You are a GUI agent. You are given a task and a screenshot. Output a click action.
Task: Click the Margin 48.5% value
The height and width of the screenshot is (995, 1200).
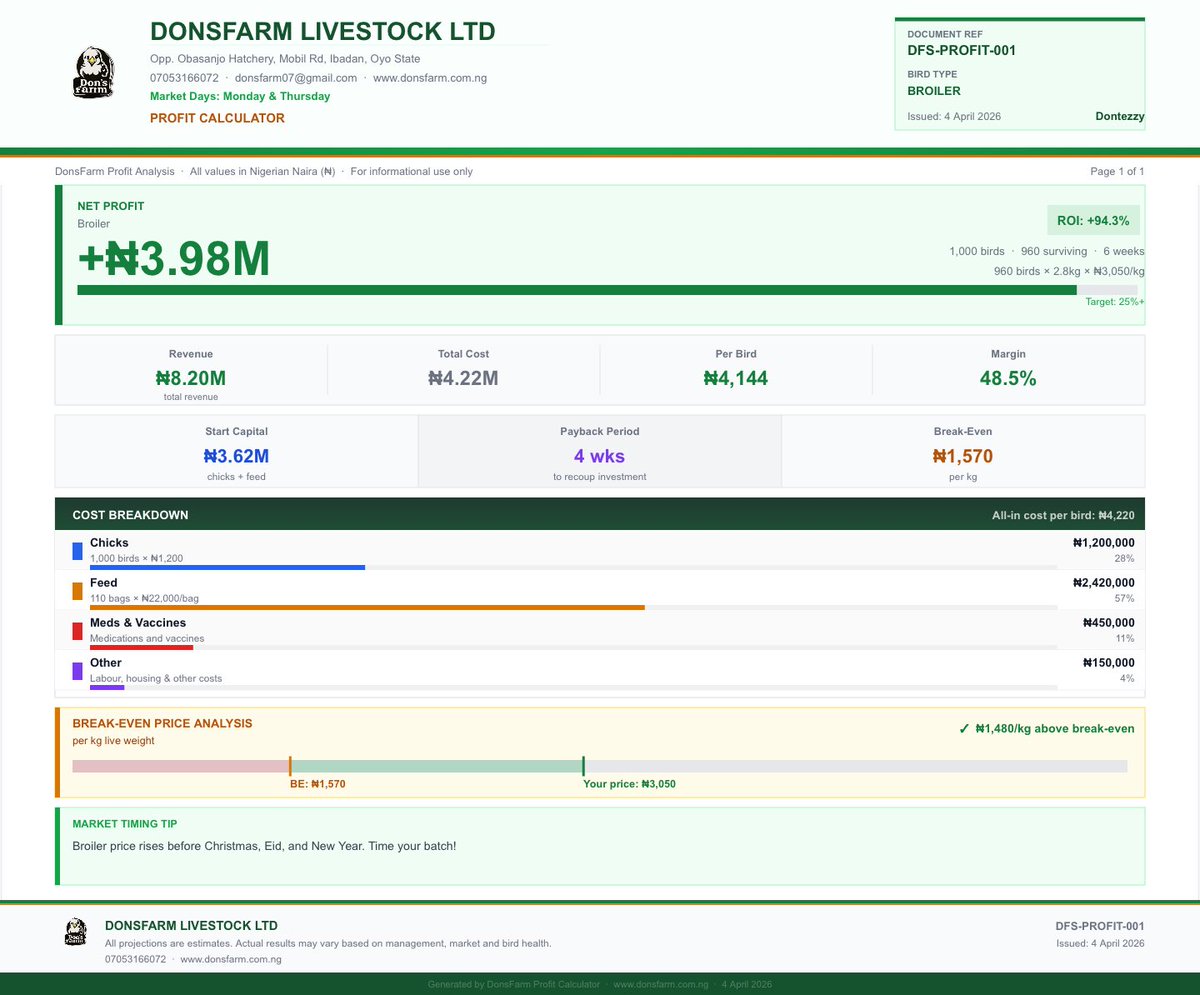tap(1008, 378)
